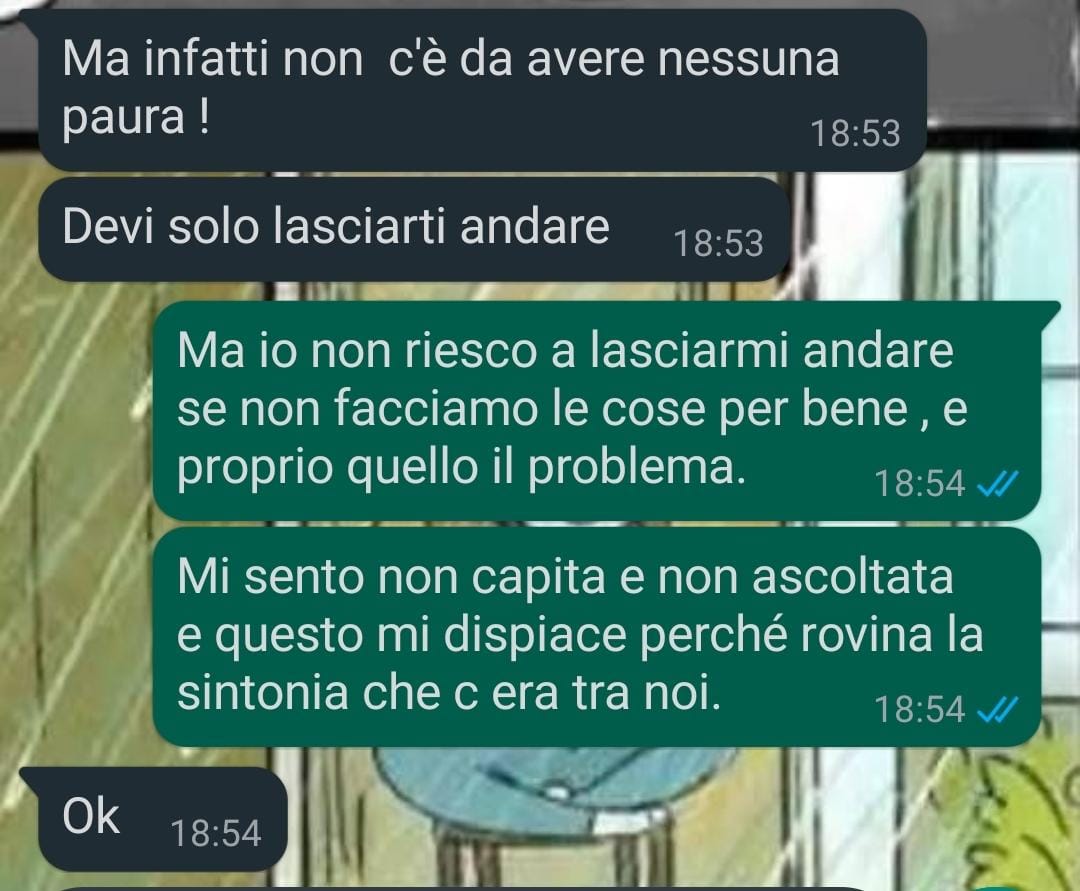This screenshot has width=1080, height=891.
Task: Click the blue read ticks on 'proprio quello il problema'
Action: [997, 485]
